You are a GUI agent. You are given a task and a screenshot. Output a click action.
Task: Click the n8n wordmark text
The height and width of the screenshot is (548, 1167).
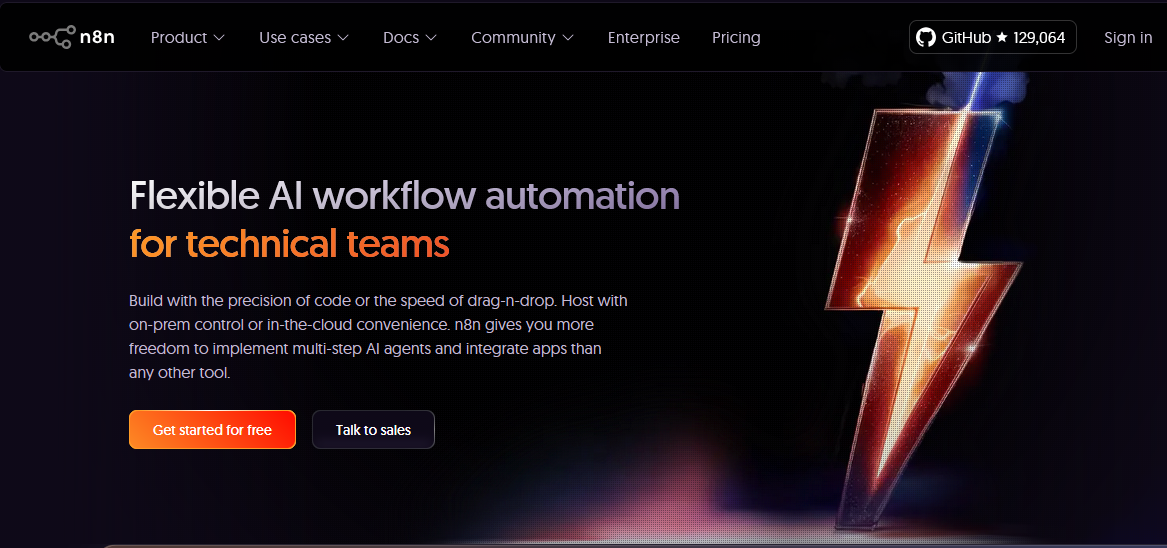pyautogui.click(x=97, y=37)
